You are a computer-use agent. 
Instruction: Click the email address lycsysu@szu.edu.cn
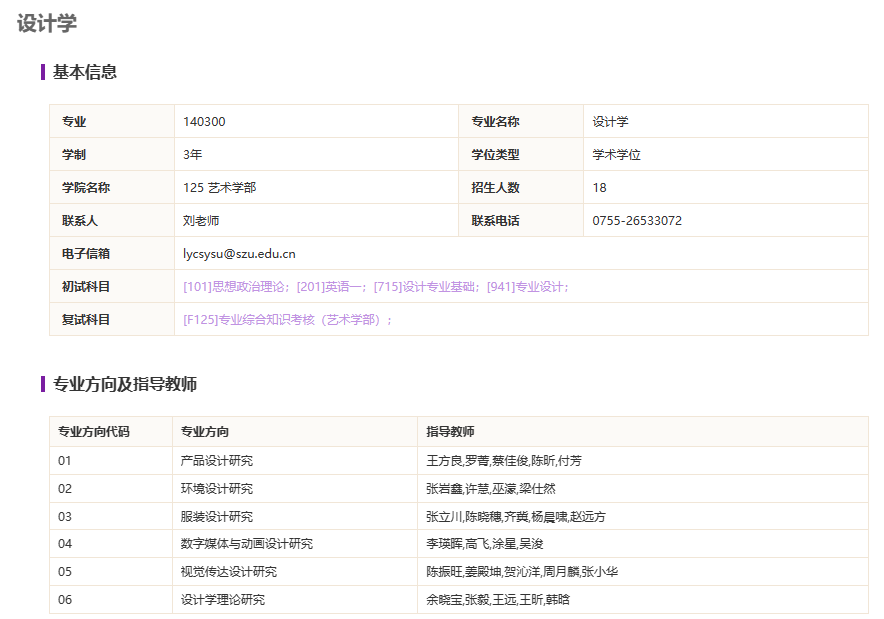point(239,254)
